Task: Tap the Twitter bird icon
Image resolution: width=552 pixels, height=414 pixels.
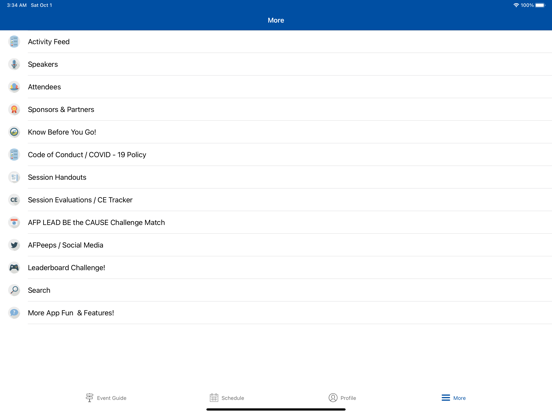Action: pos(14,245)
